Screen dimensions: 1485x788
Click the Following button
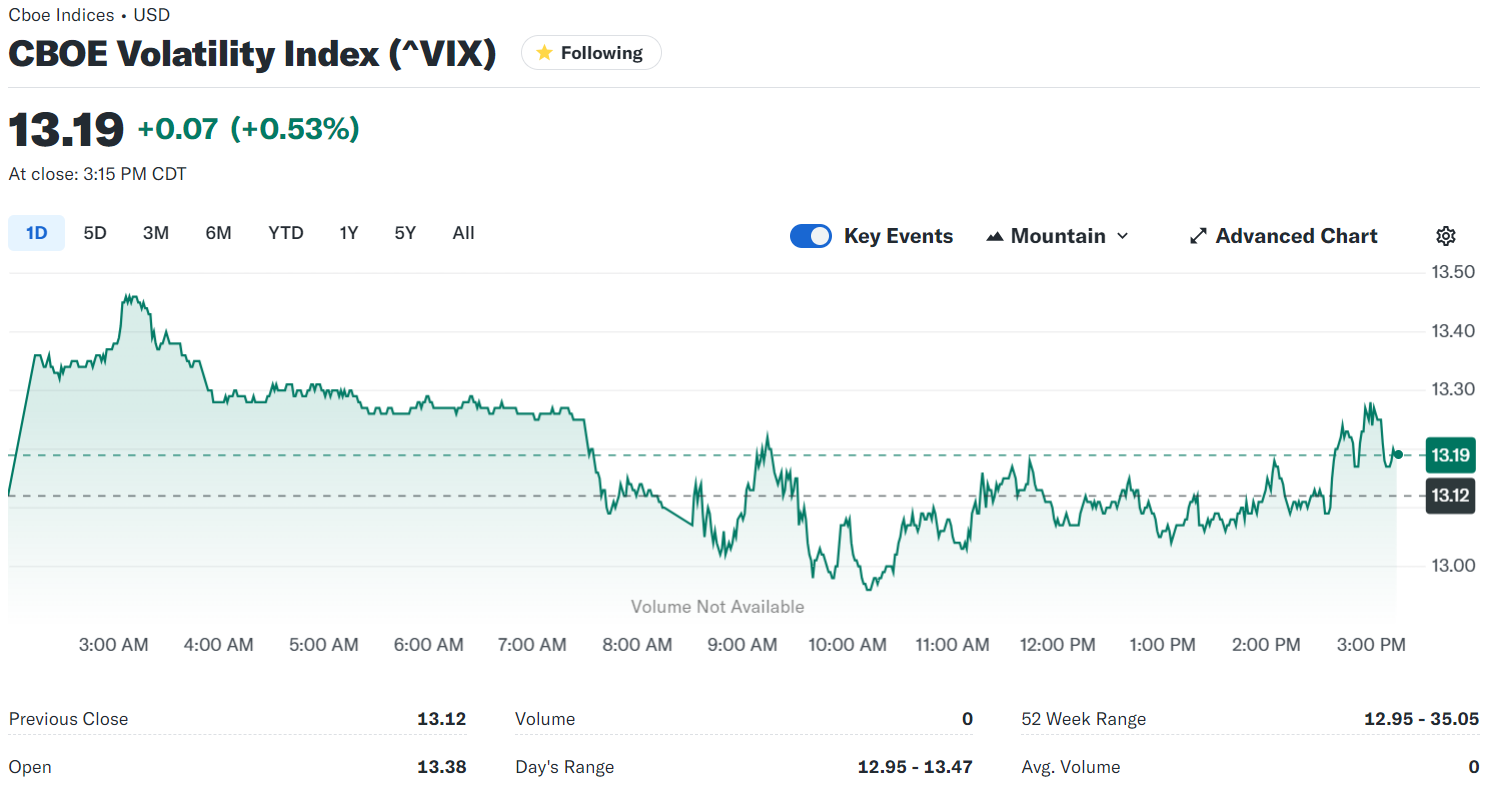click(591, 53)
